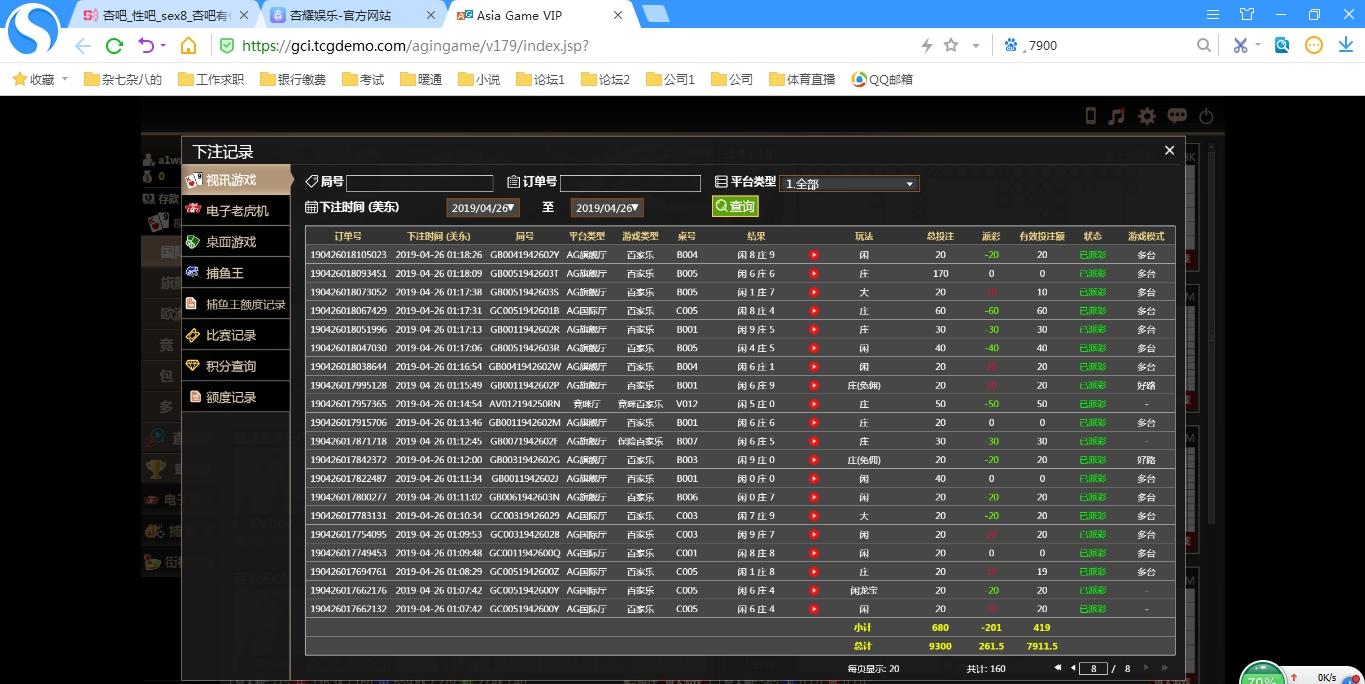Open the end date picker after 至

(x=607, y=208)
